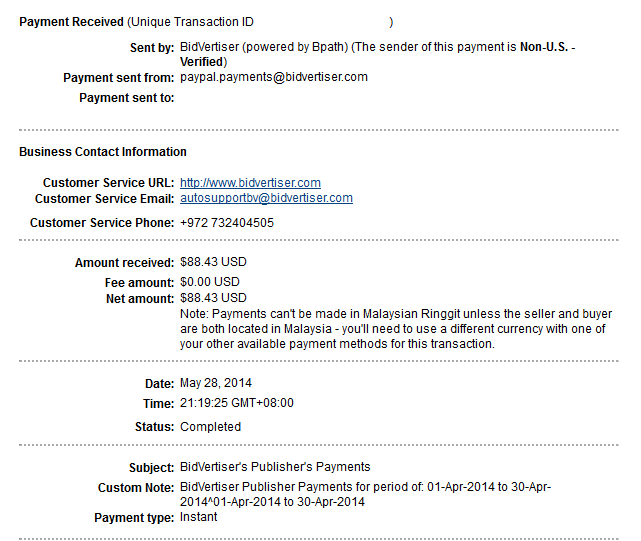This screenshot has width=641, height=541.
Task: Click the time 21:19:25 GMT+08:00
Action: pos(237,403)
